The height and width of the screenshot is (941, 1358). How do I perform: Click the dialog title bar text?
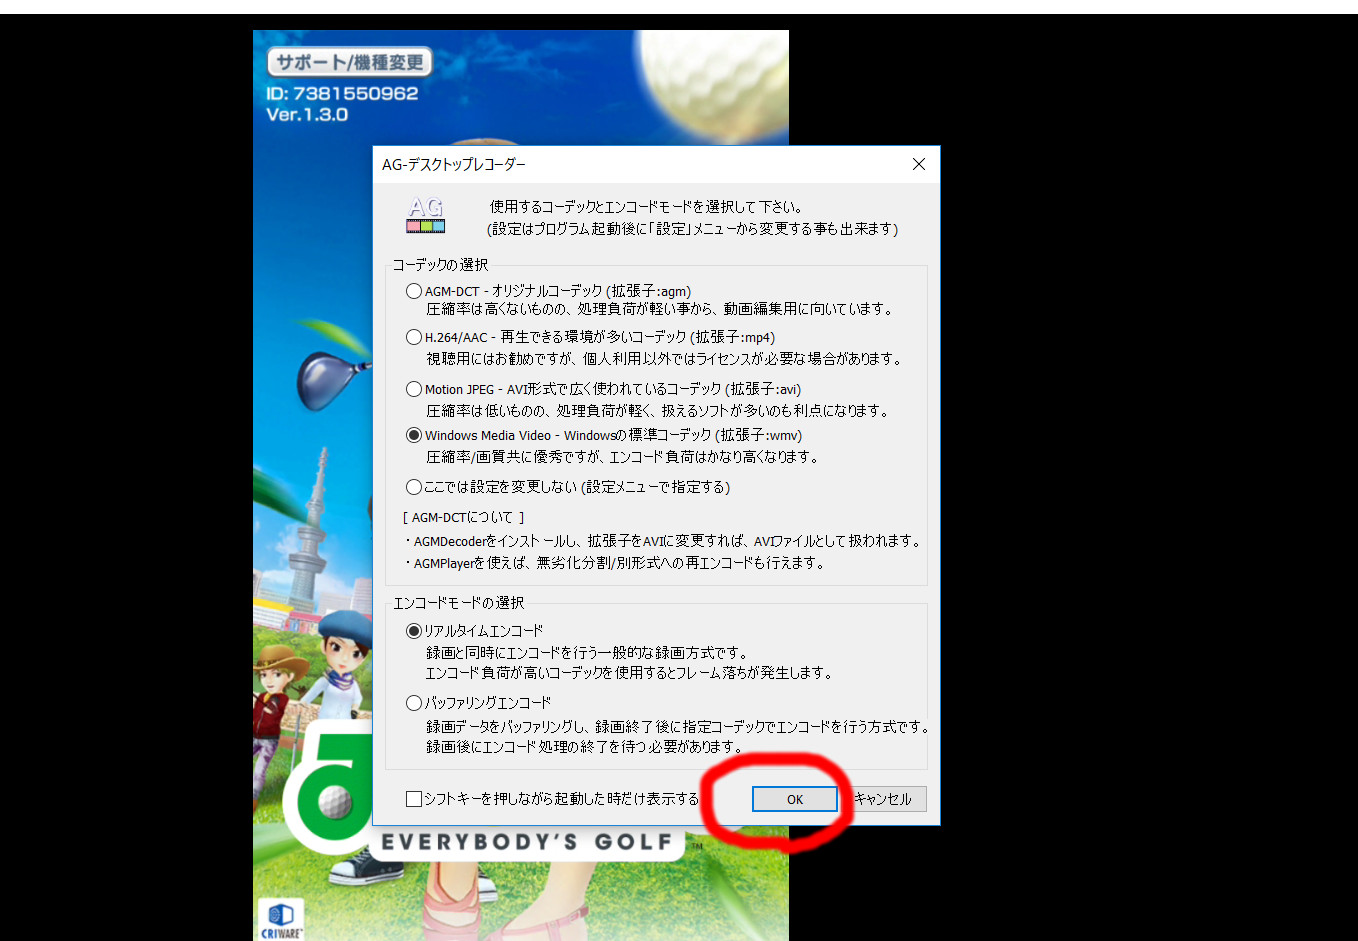[454, 164]
